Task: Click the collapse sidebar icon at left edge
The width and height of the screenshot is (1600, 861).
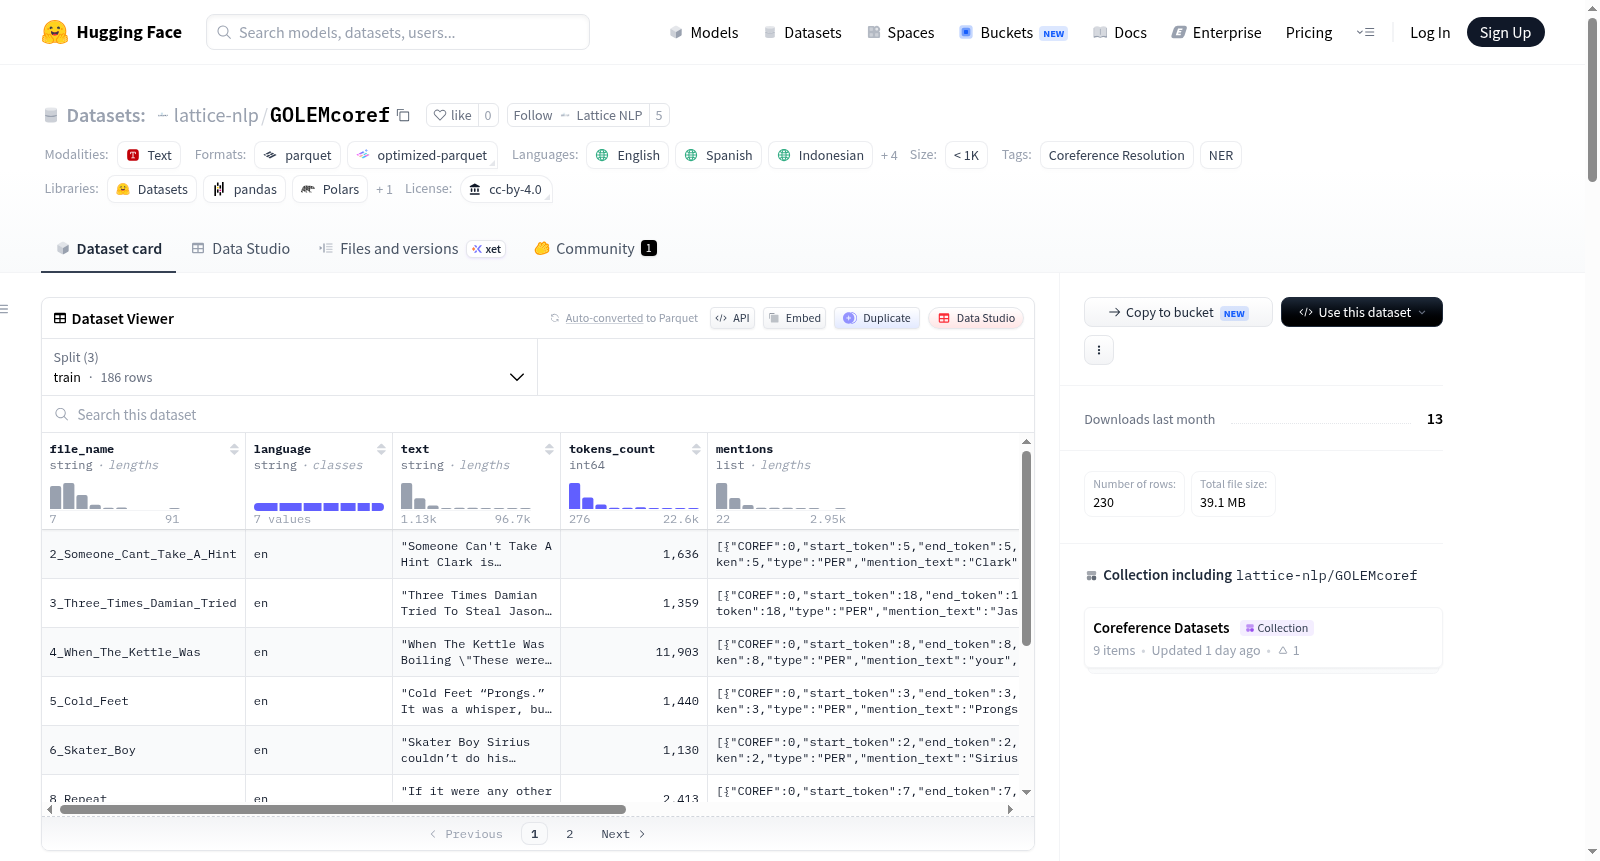Action: [x=5, y=309]
